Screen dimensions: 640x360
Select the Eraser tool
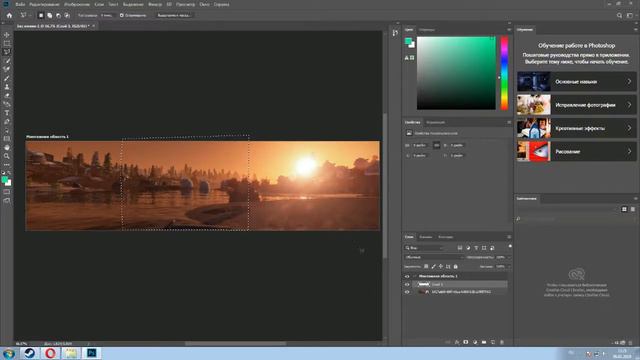(x=7, y=95)
